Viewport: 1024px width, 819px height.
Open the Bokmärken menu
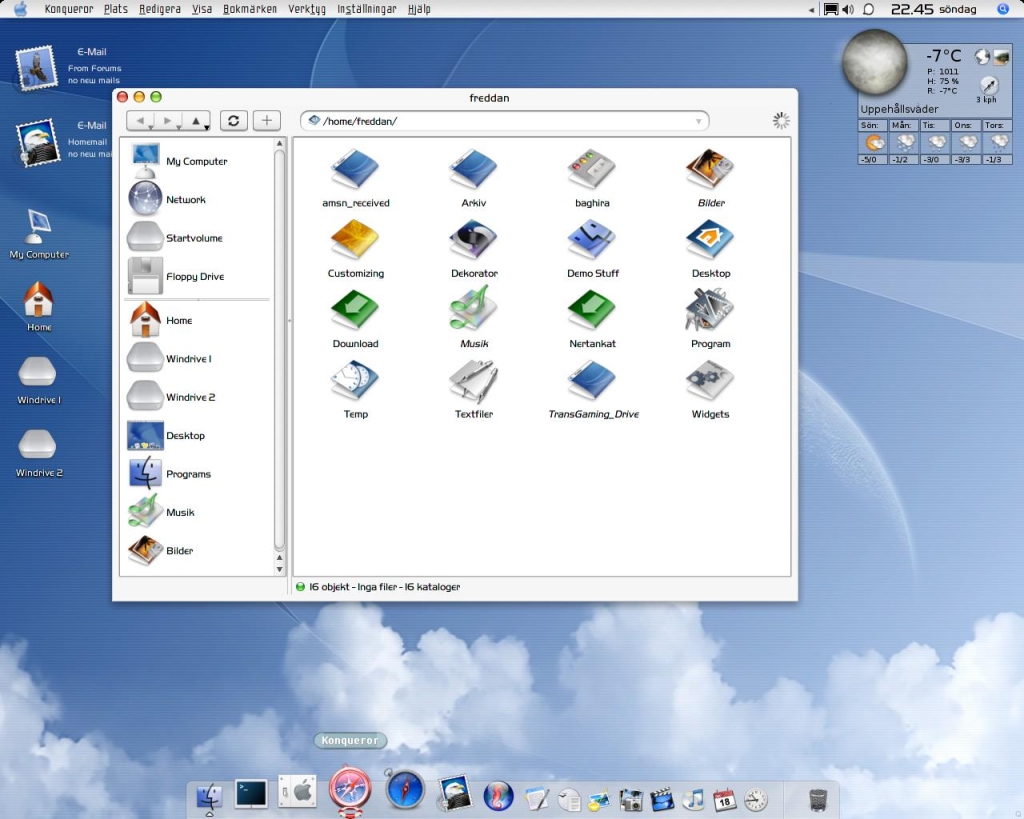pos(250,9)
